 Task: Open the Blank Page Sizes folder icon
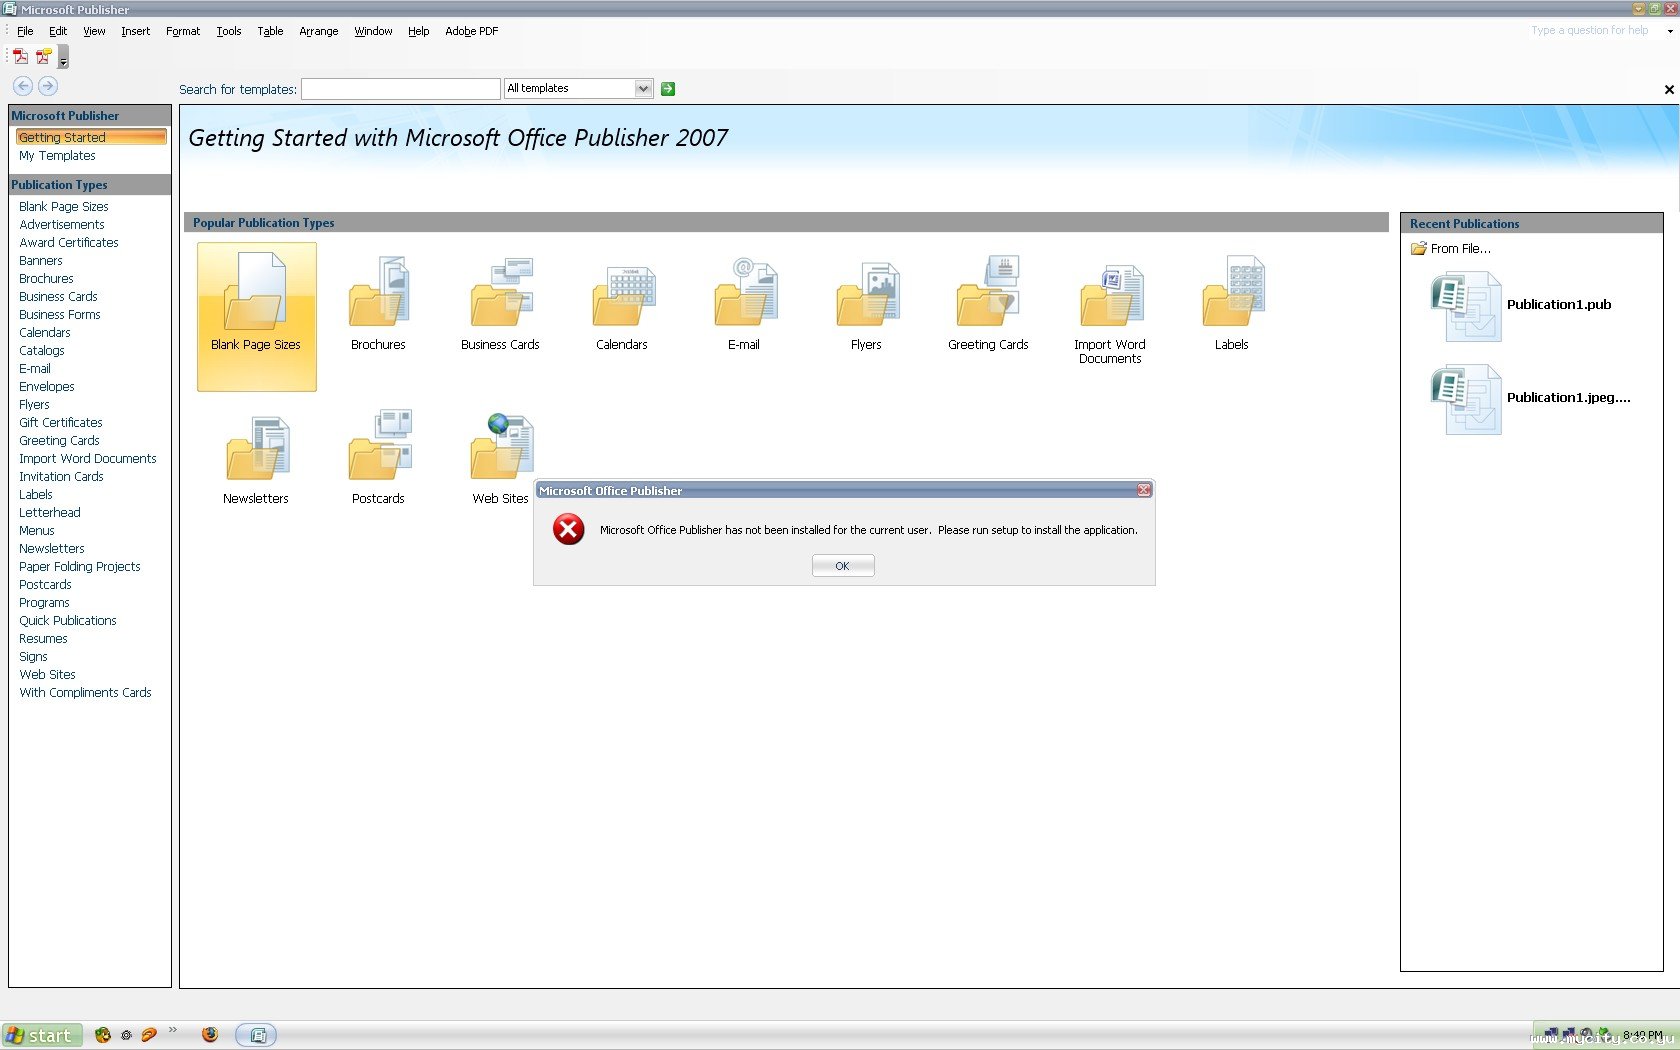pyautogui.click(x=256, y=291)
